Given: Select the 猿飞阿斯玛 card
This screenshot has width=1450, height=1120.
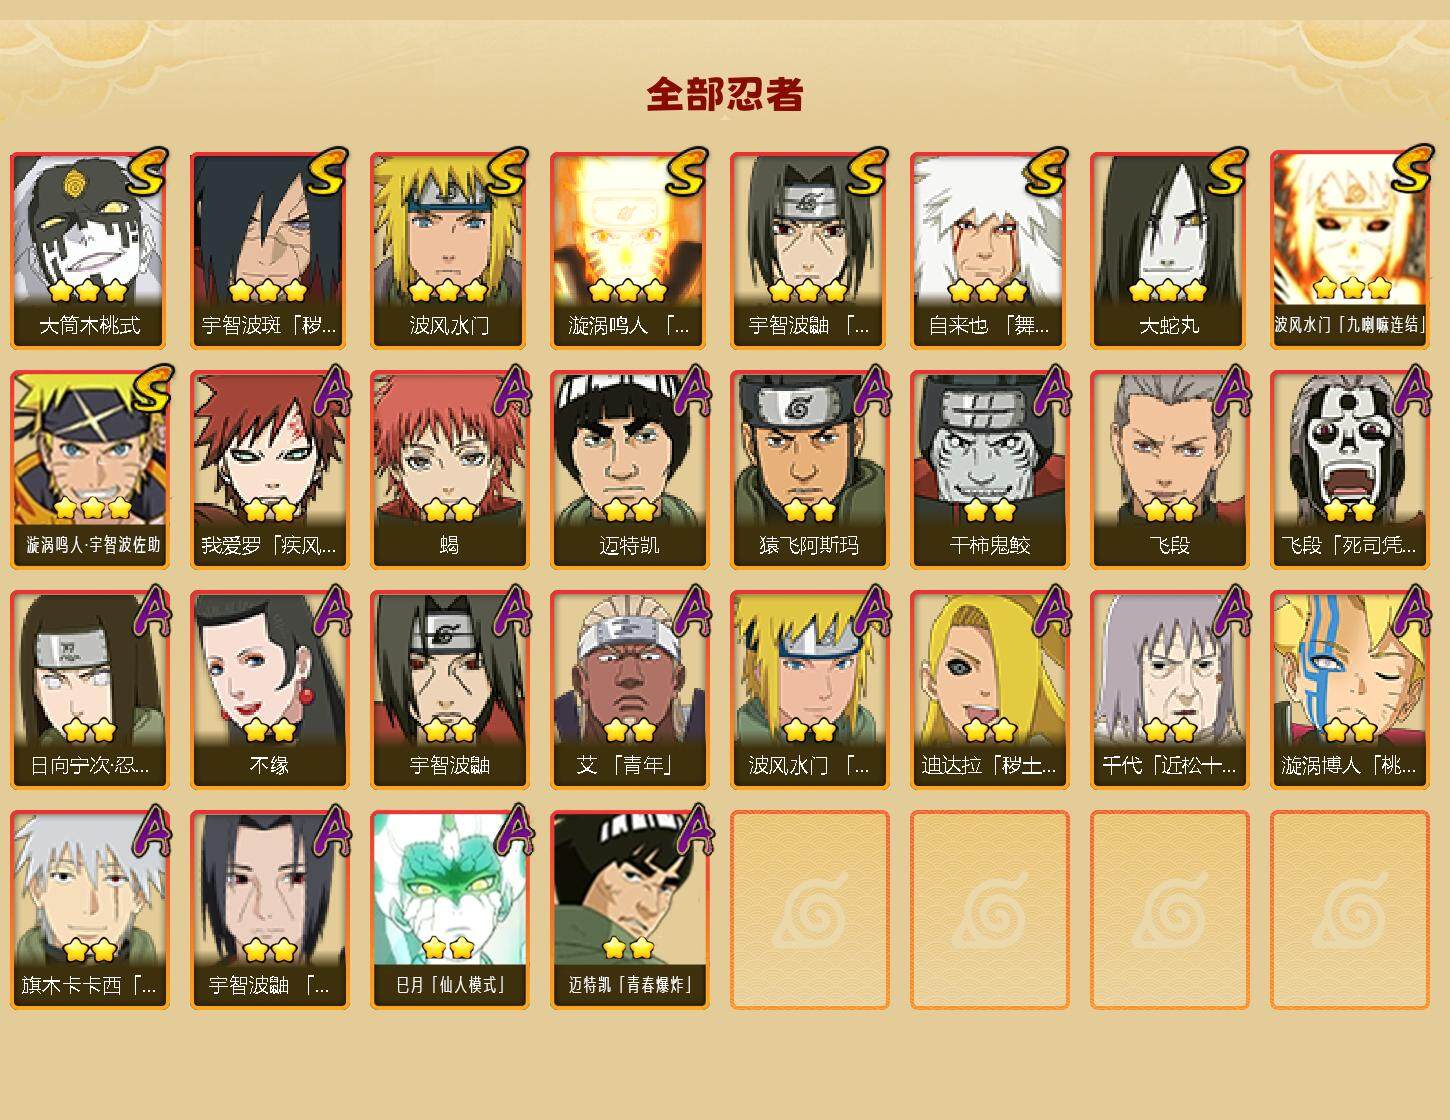Looking at the screenshot, I should [809, 470].
